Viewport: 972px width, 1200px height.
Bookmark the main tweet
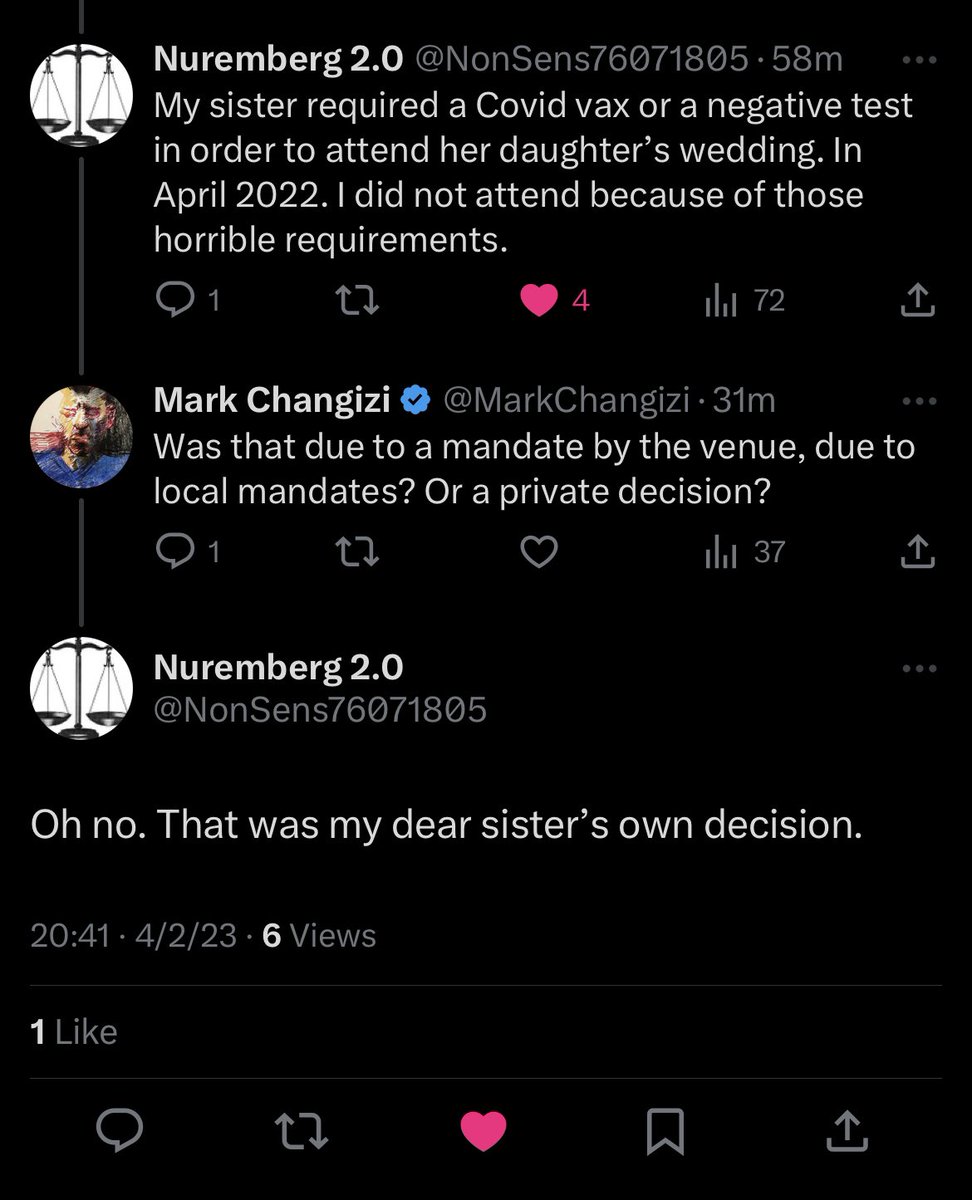click(x=666, y=1131)
